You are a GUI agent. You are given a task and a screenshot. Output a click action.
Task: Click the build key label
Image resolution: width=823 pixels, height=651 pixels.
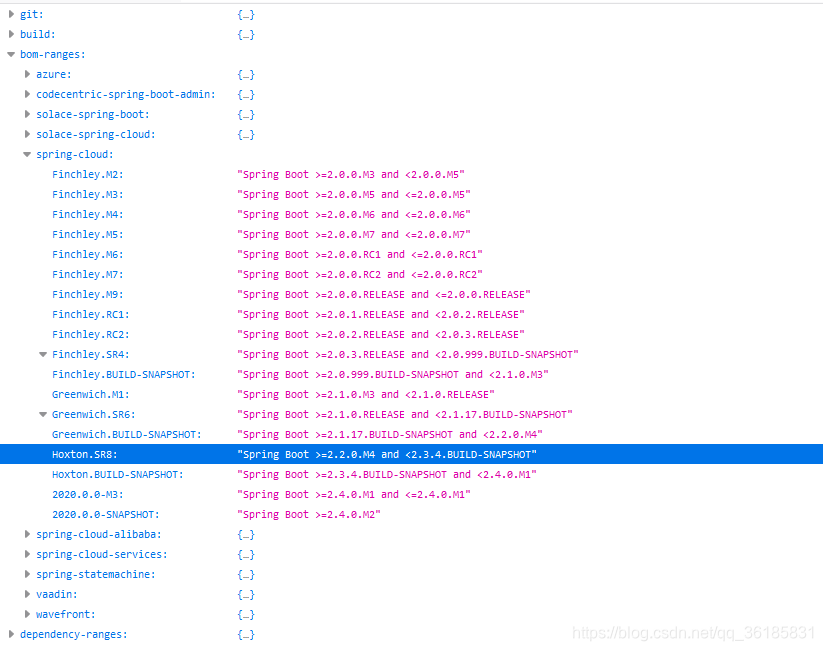[38, 34]
